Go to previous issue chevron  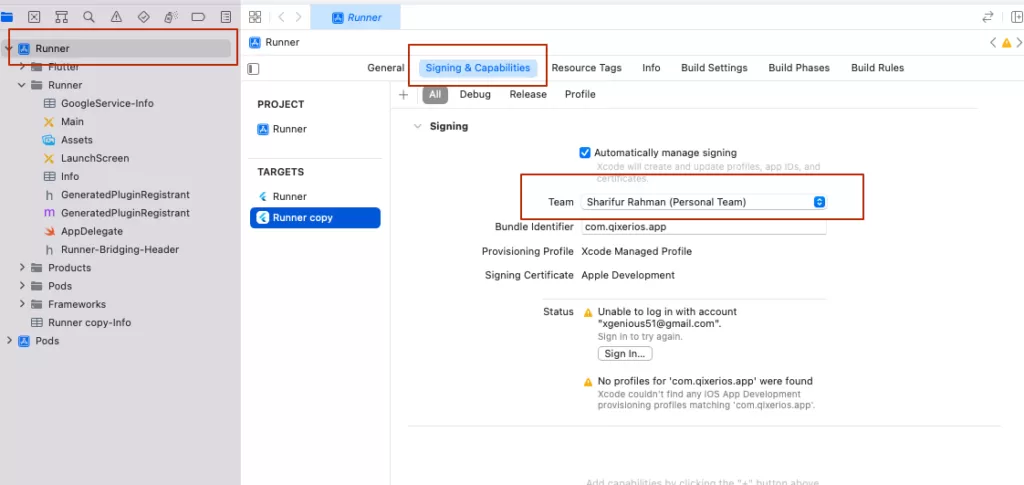(993, 43)
